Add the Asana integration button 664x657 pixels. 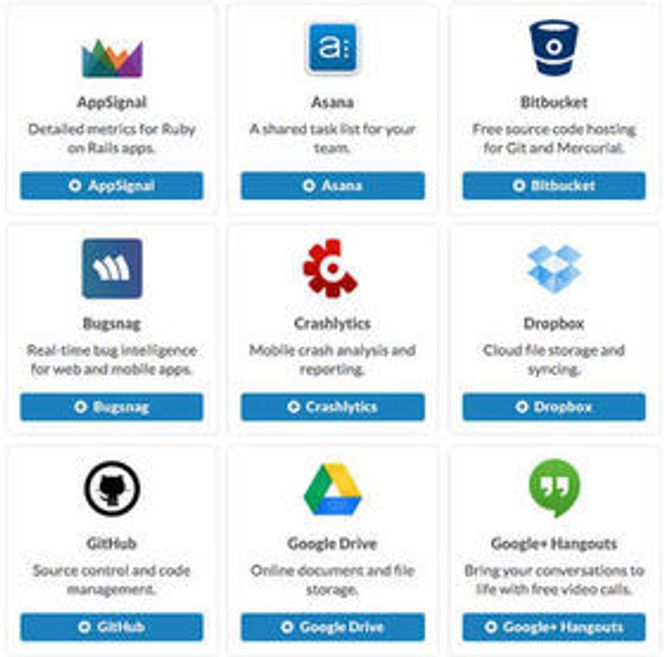[333, 186]
